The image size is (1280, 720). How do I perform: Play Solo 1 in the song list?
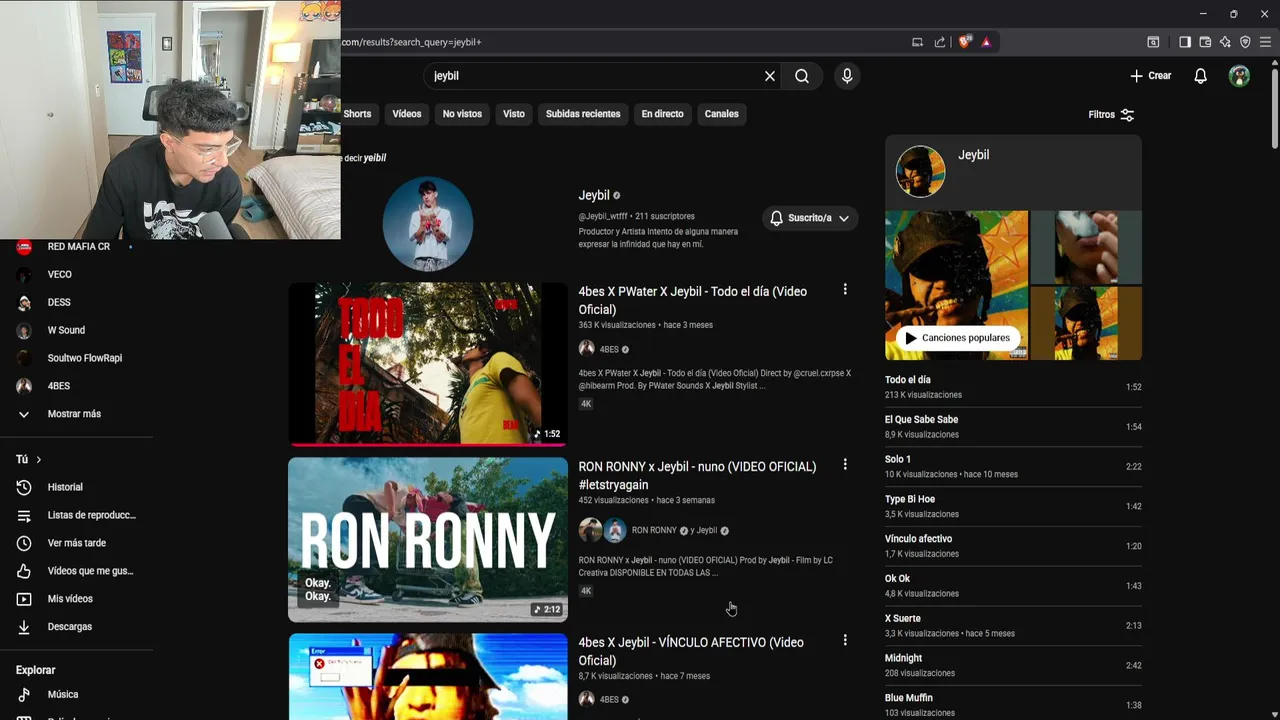[x=1013, y=466]
